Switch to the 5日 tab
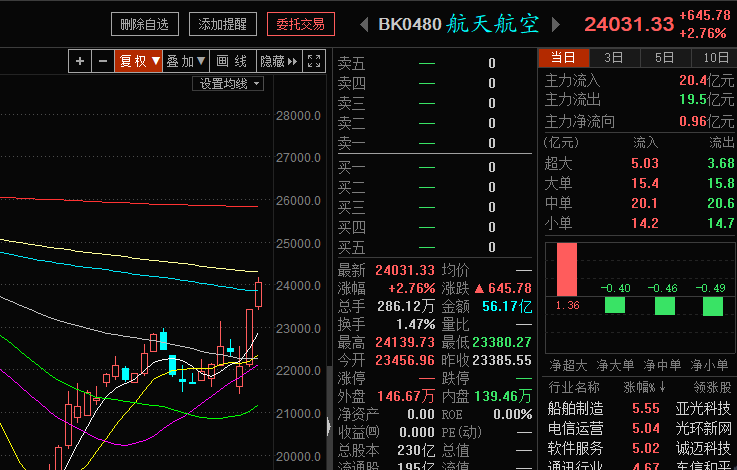737x470 pixels. (x=666, y=58)
